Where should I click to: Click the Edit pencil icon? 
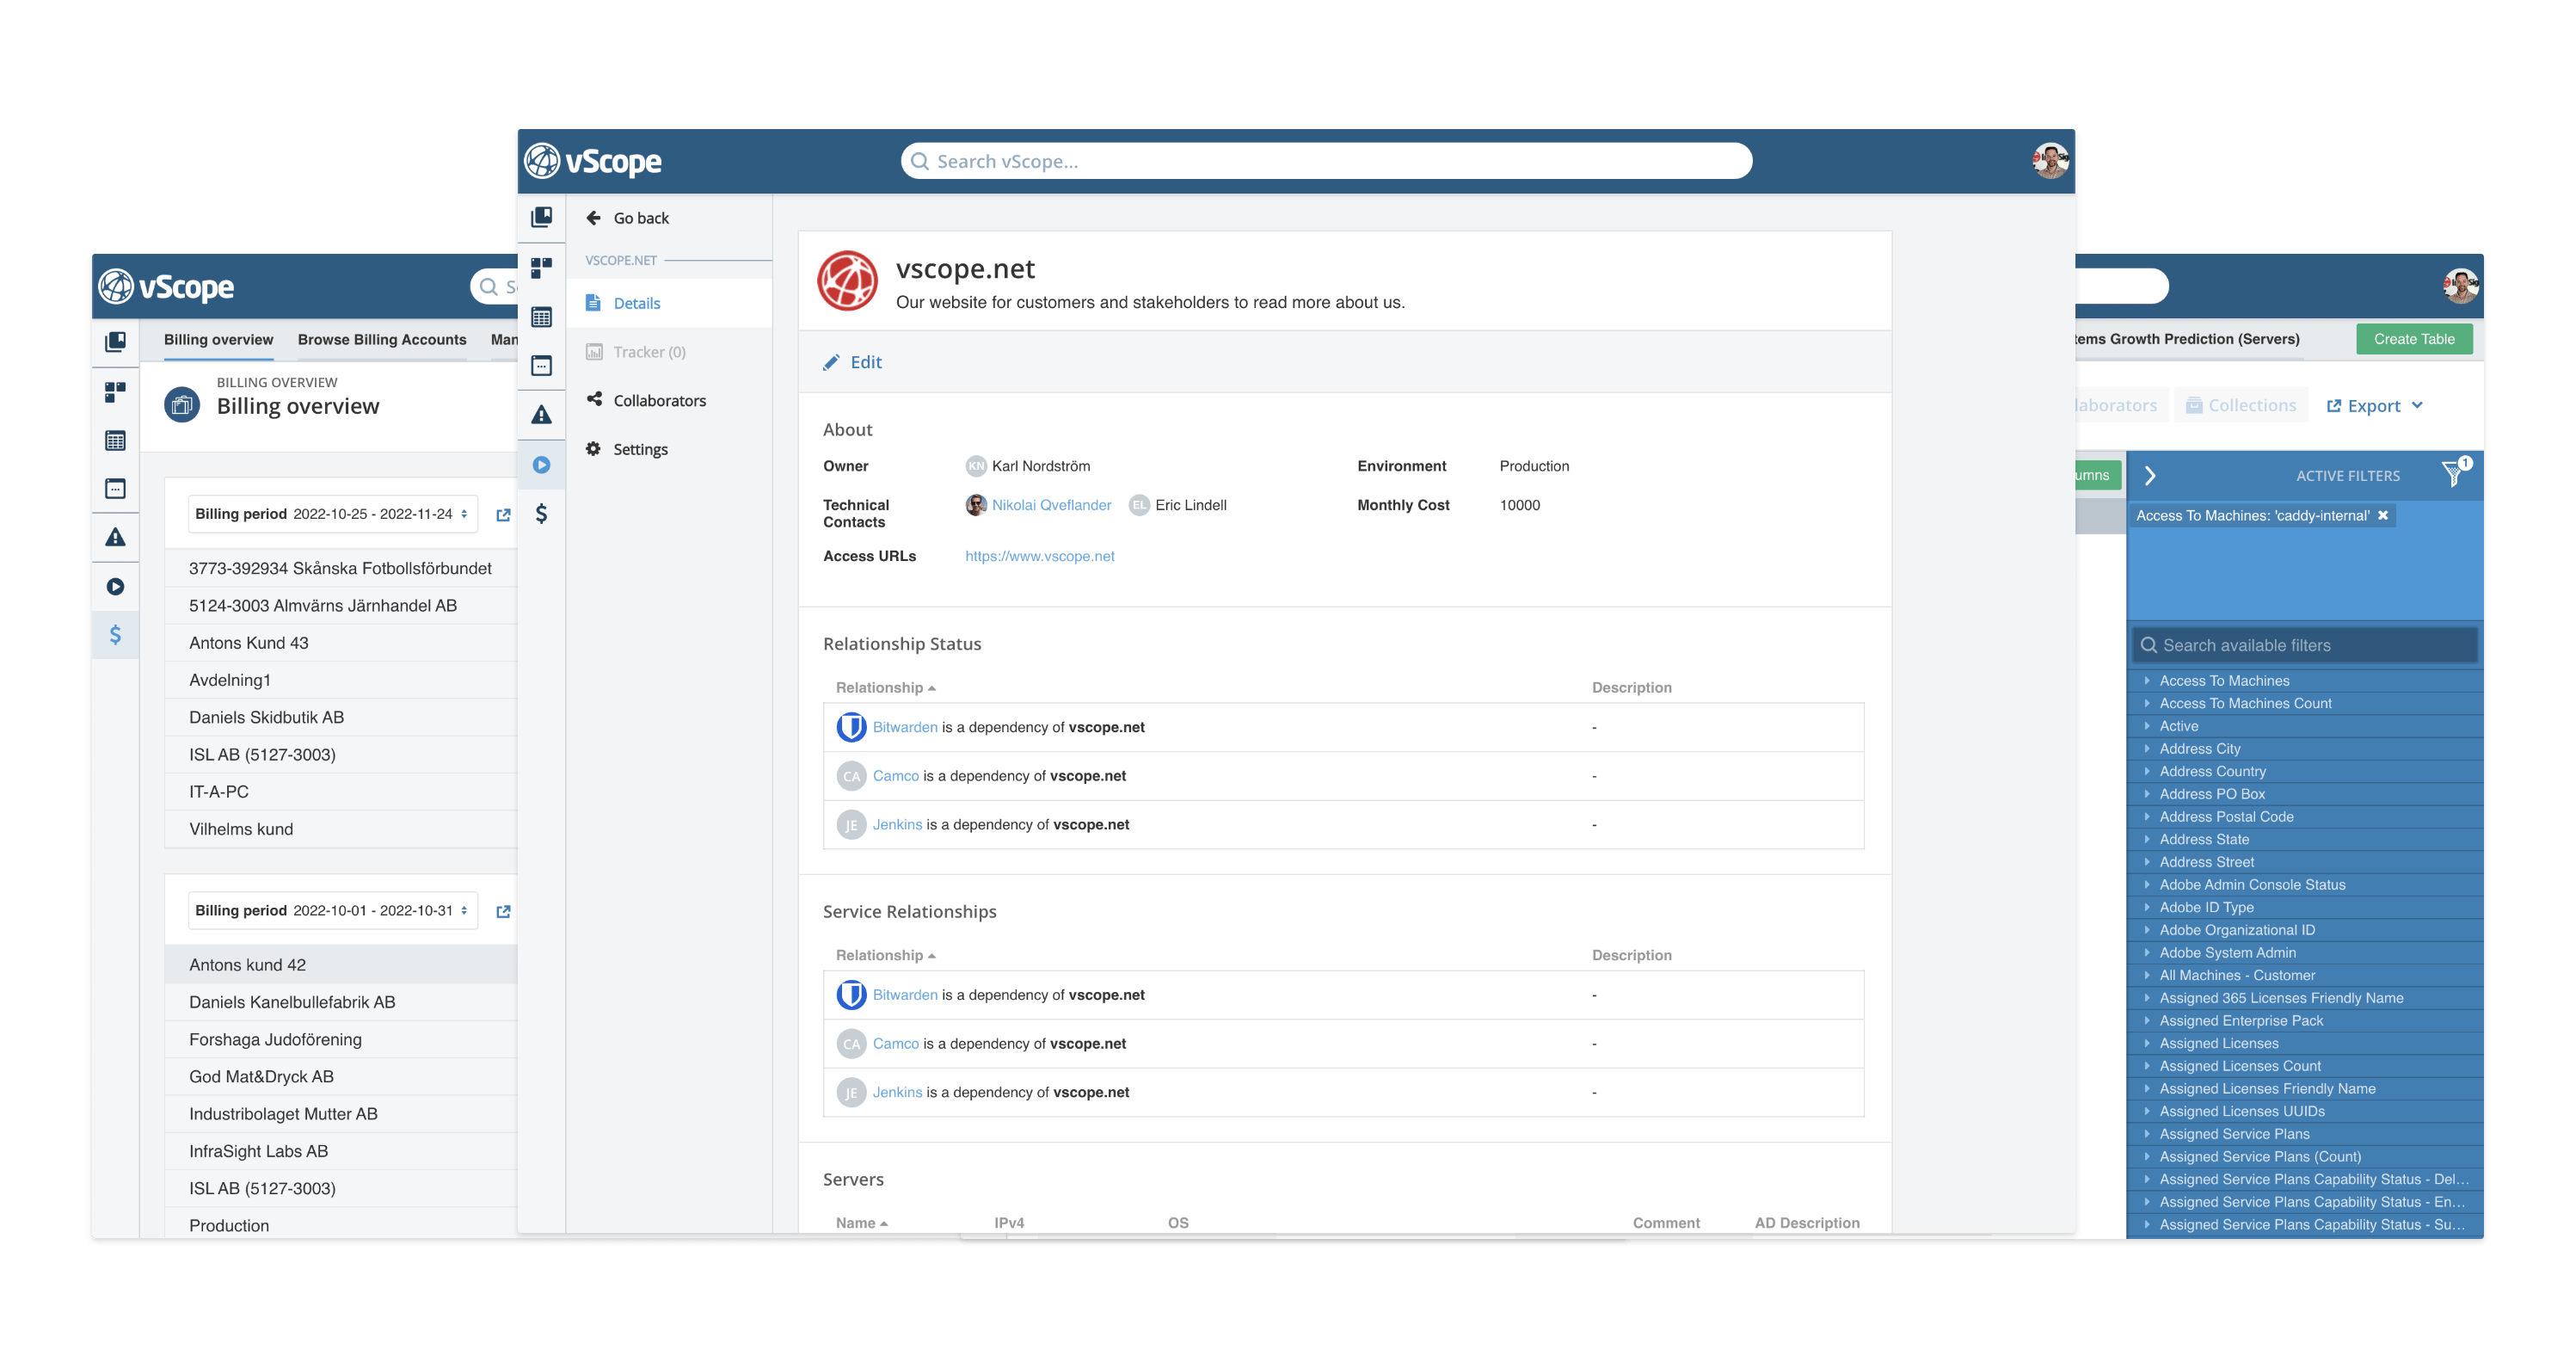point(831,362)
